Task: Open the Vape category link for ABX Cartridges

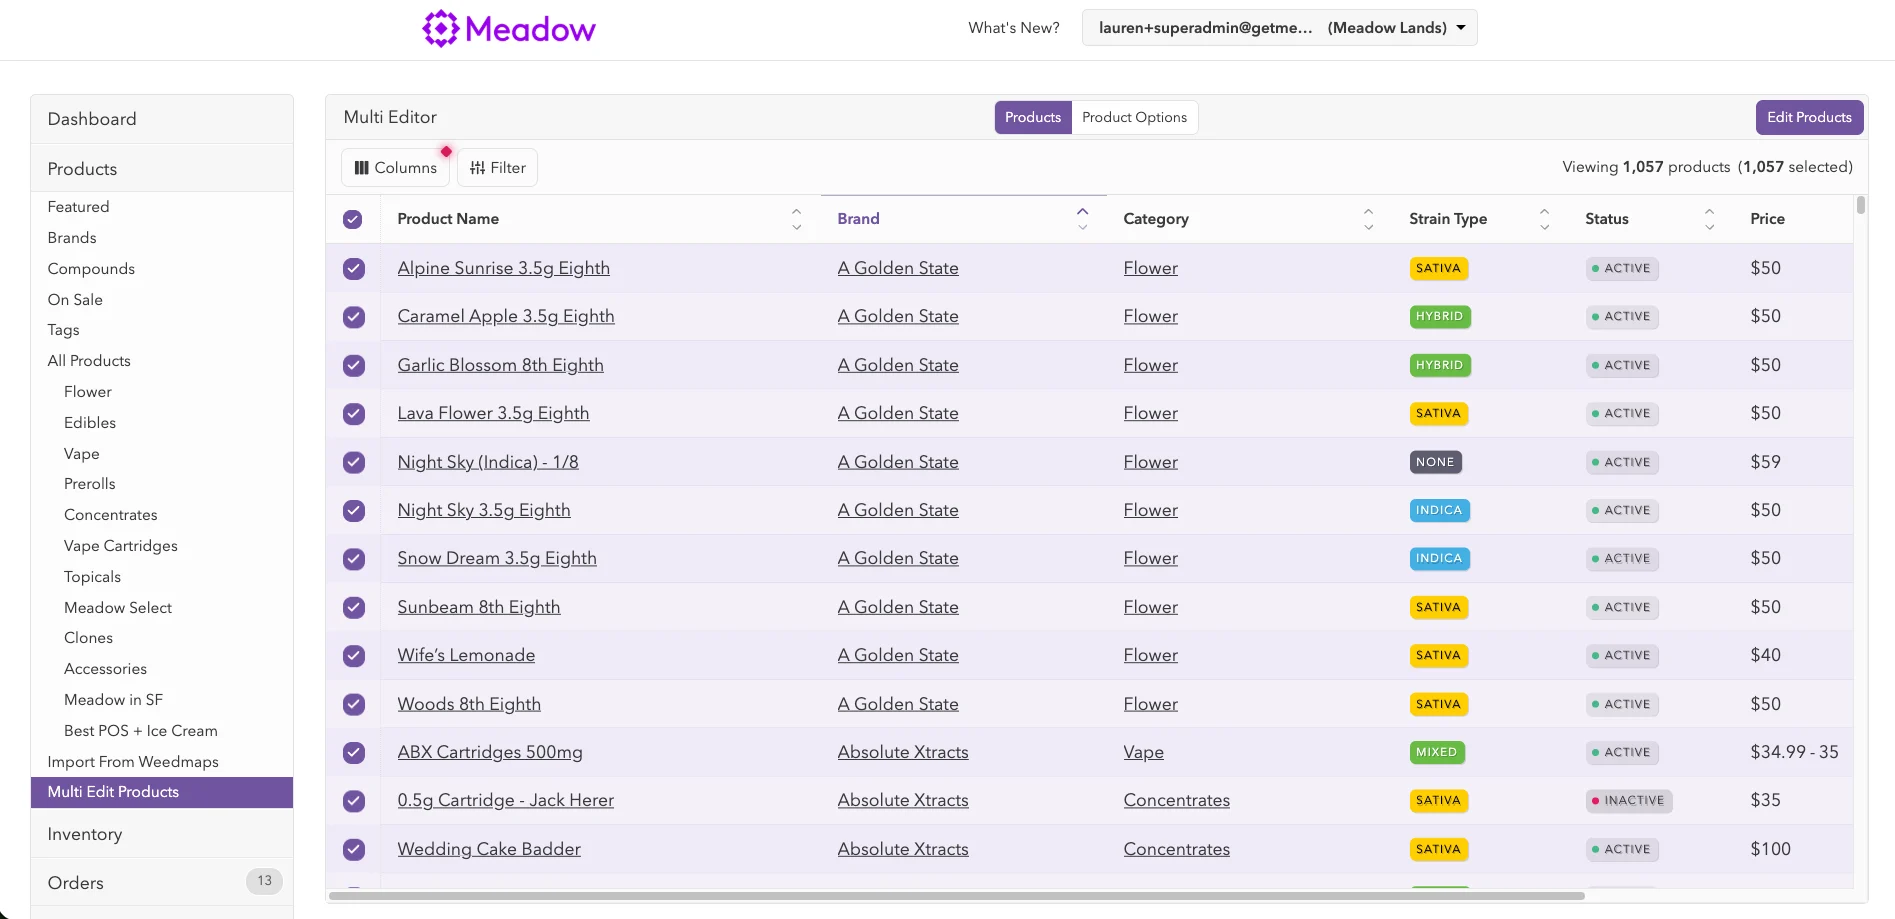Action: pyautogui.click(x=1143, y=752)
